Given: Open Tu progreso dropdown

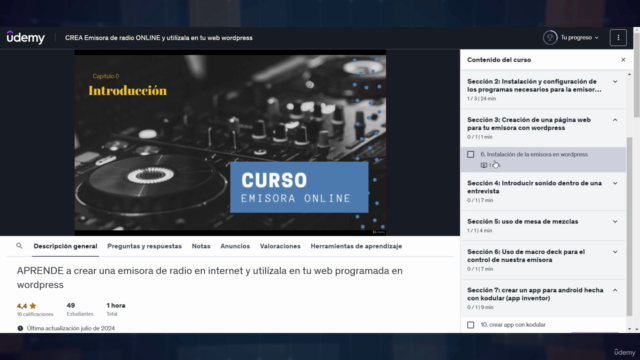Looking at the screenshot, I should click(579, 38).
